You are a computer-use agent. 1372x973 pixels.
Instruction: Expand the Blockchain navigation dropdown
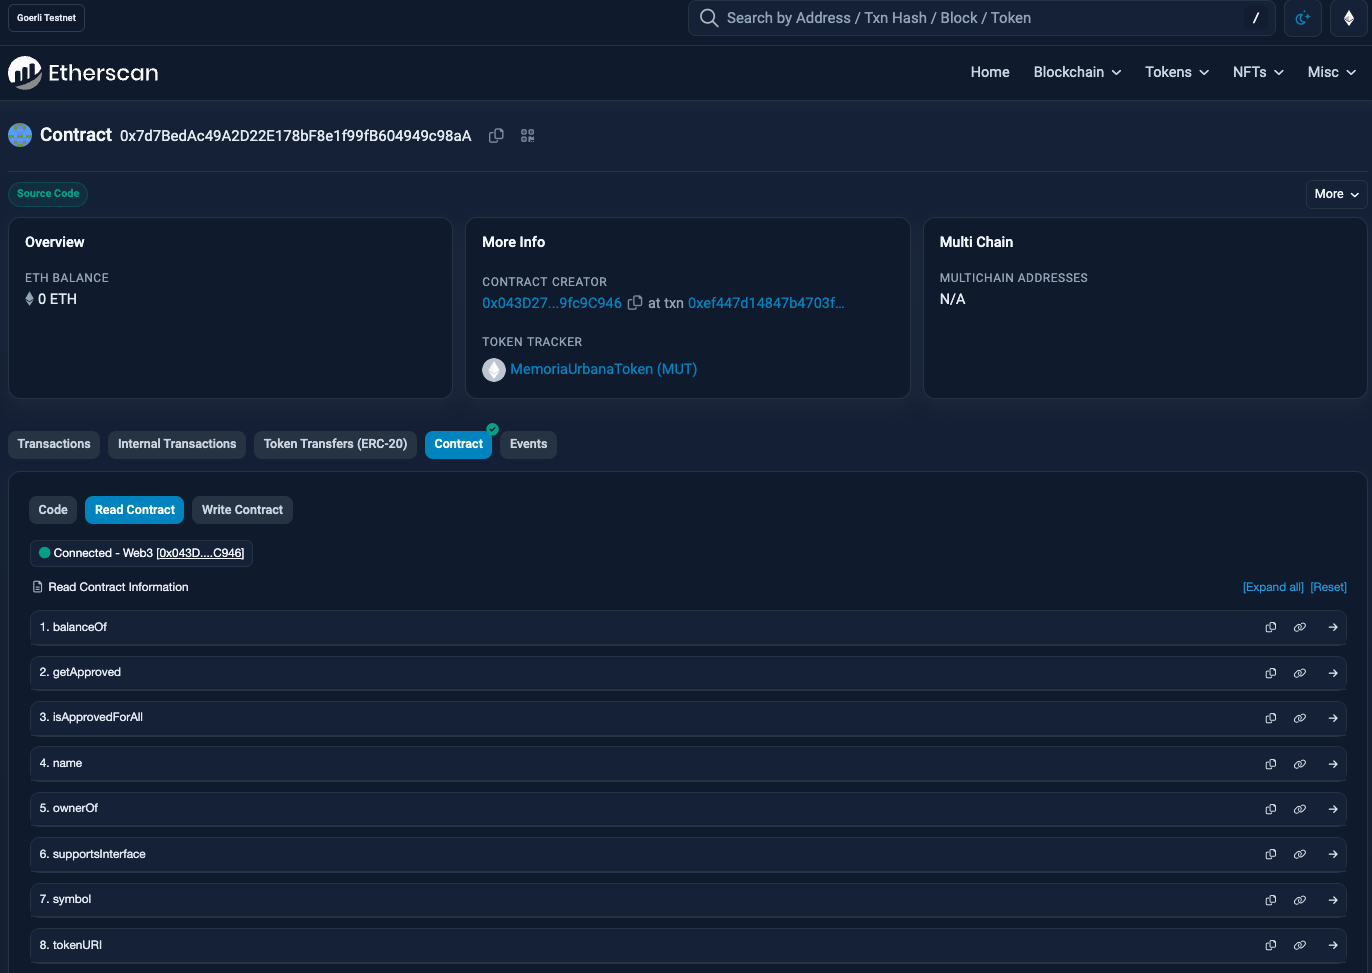pyautogui.click(x=1077, y=72)
